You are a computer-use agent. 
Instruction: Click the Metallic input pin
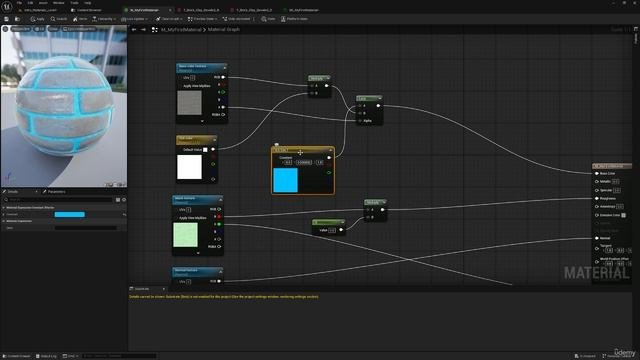coord(597,181)
